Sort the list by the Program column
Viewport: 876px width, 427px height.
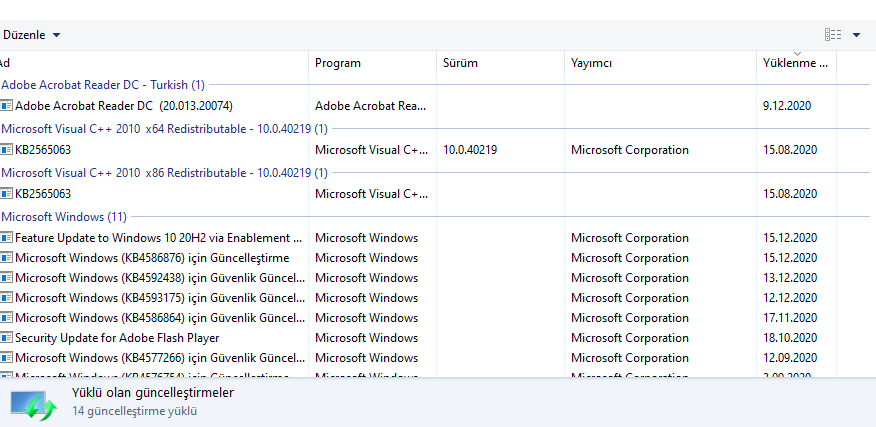coord(372,63)
